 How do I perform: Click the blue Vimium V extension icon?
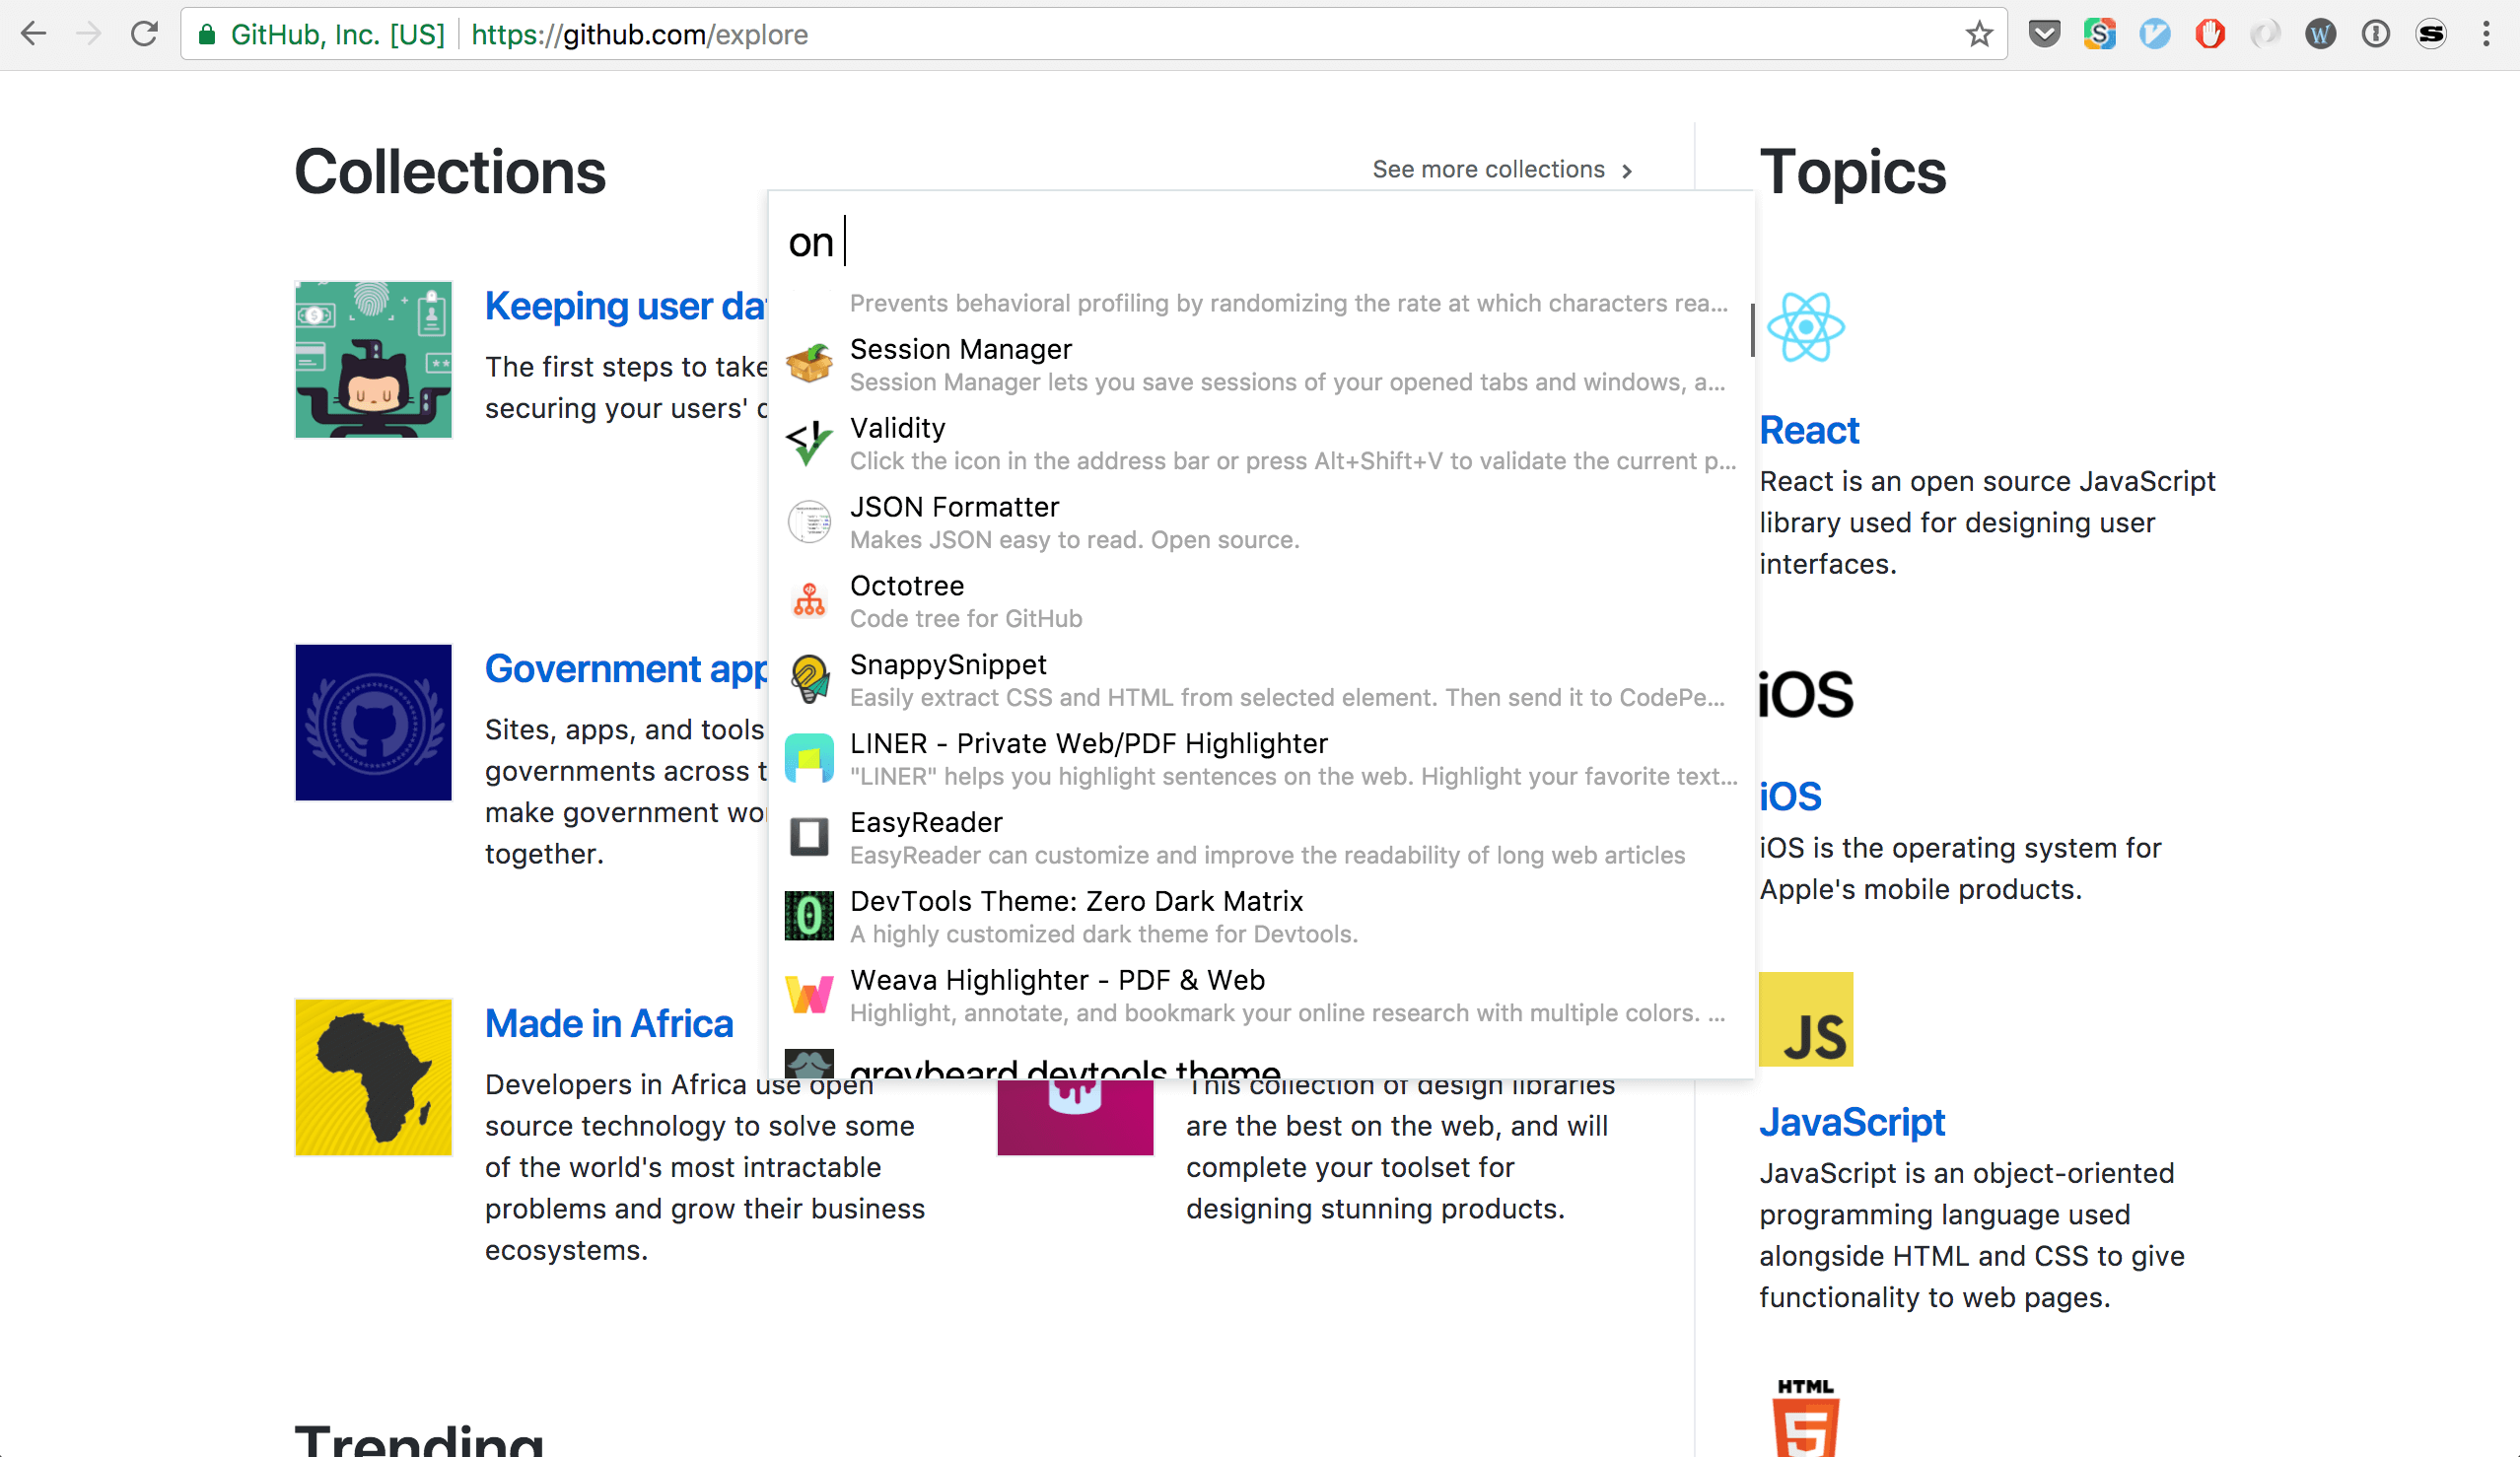pyautogui.click(x=2155, y=34)
